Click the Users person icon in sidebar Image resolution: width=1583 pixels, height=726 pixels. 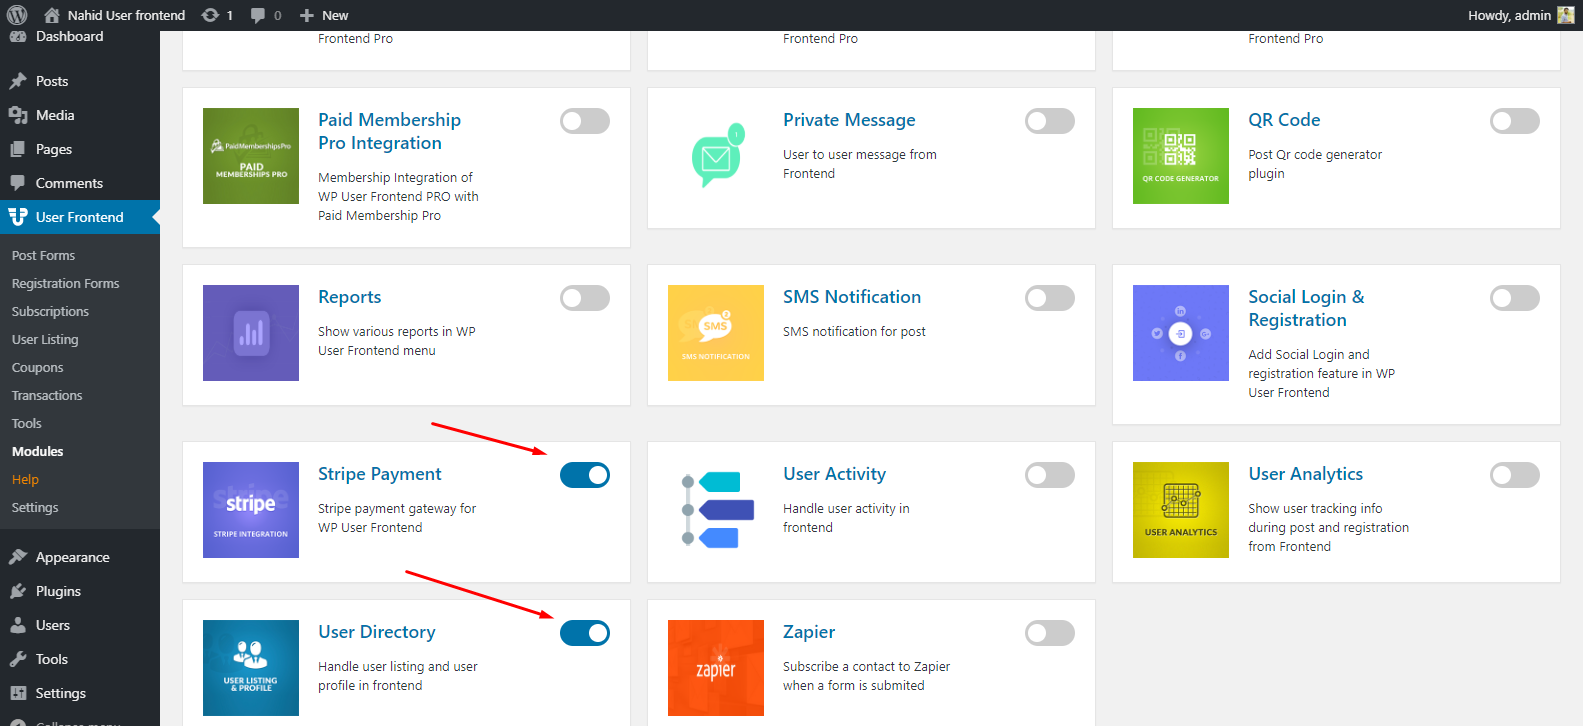click(18, 625)
